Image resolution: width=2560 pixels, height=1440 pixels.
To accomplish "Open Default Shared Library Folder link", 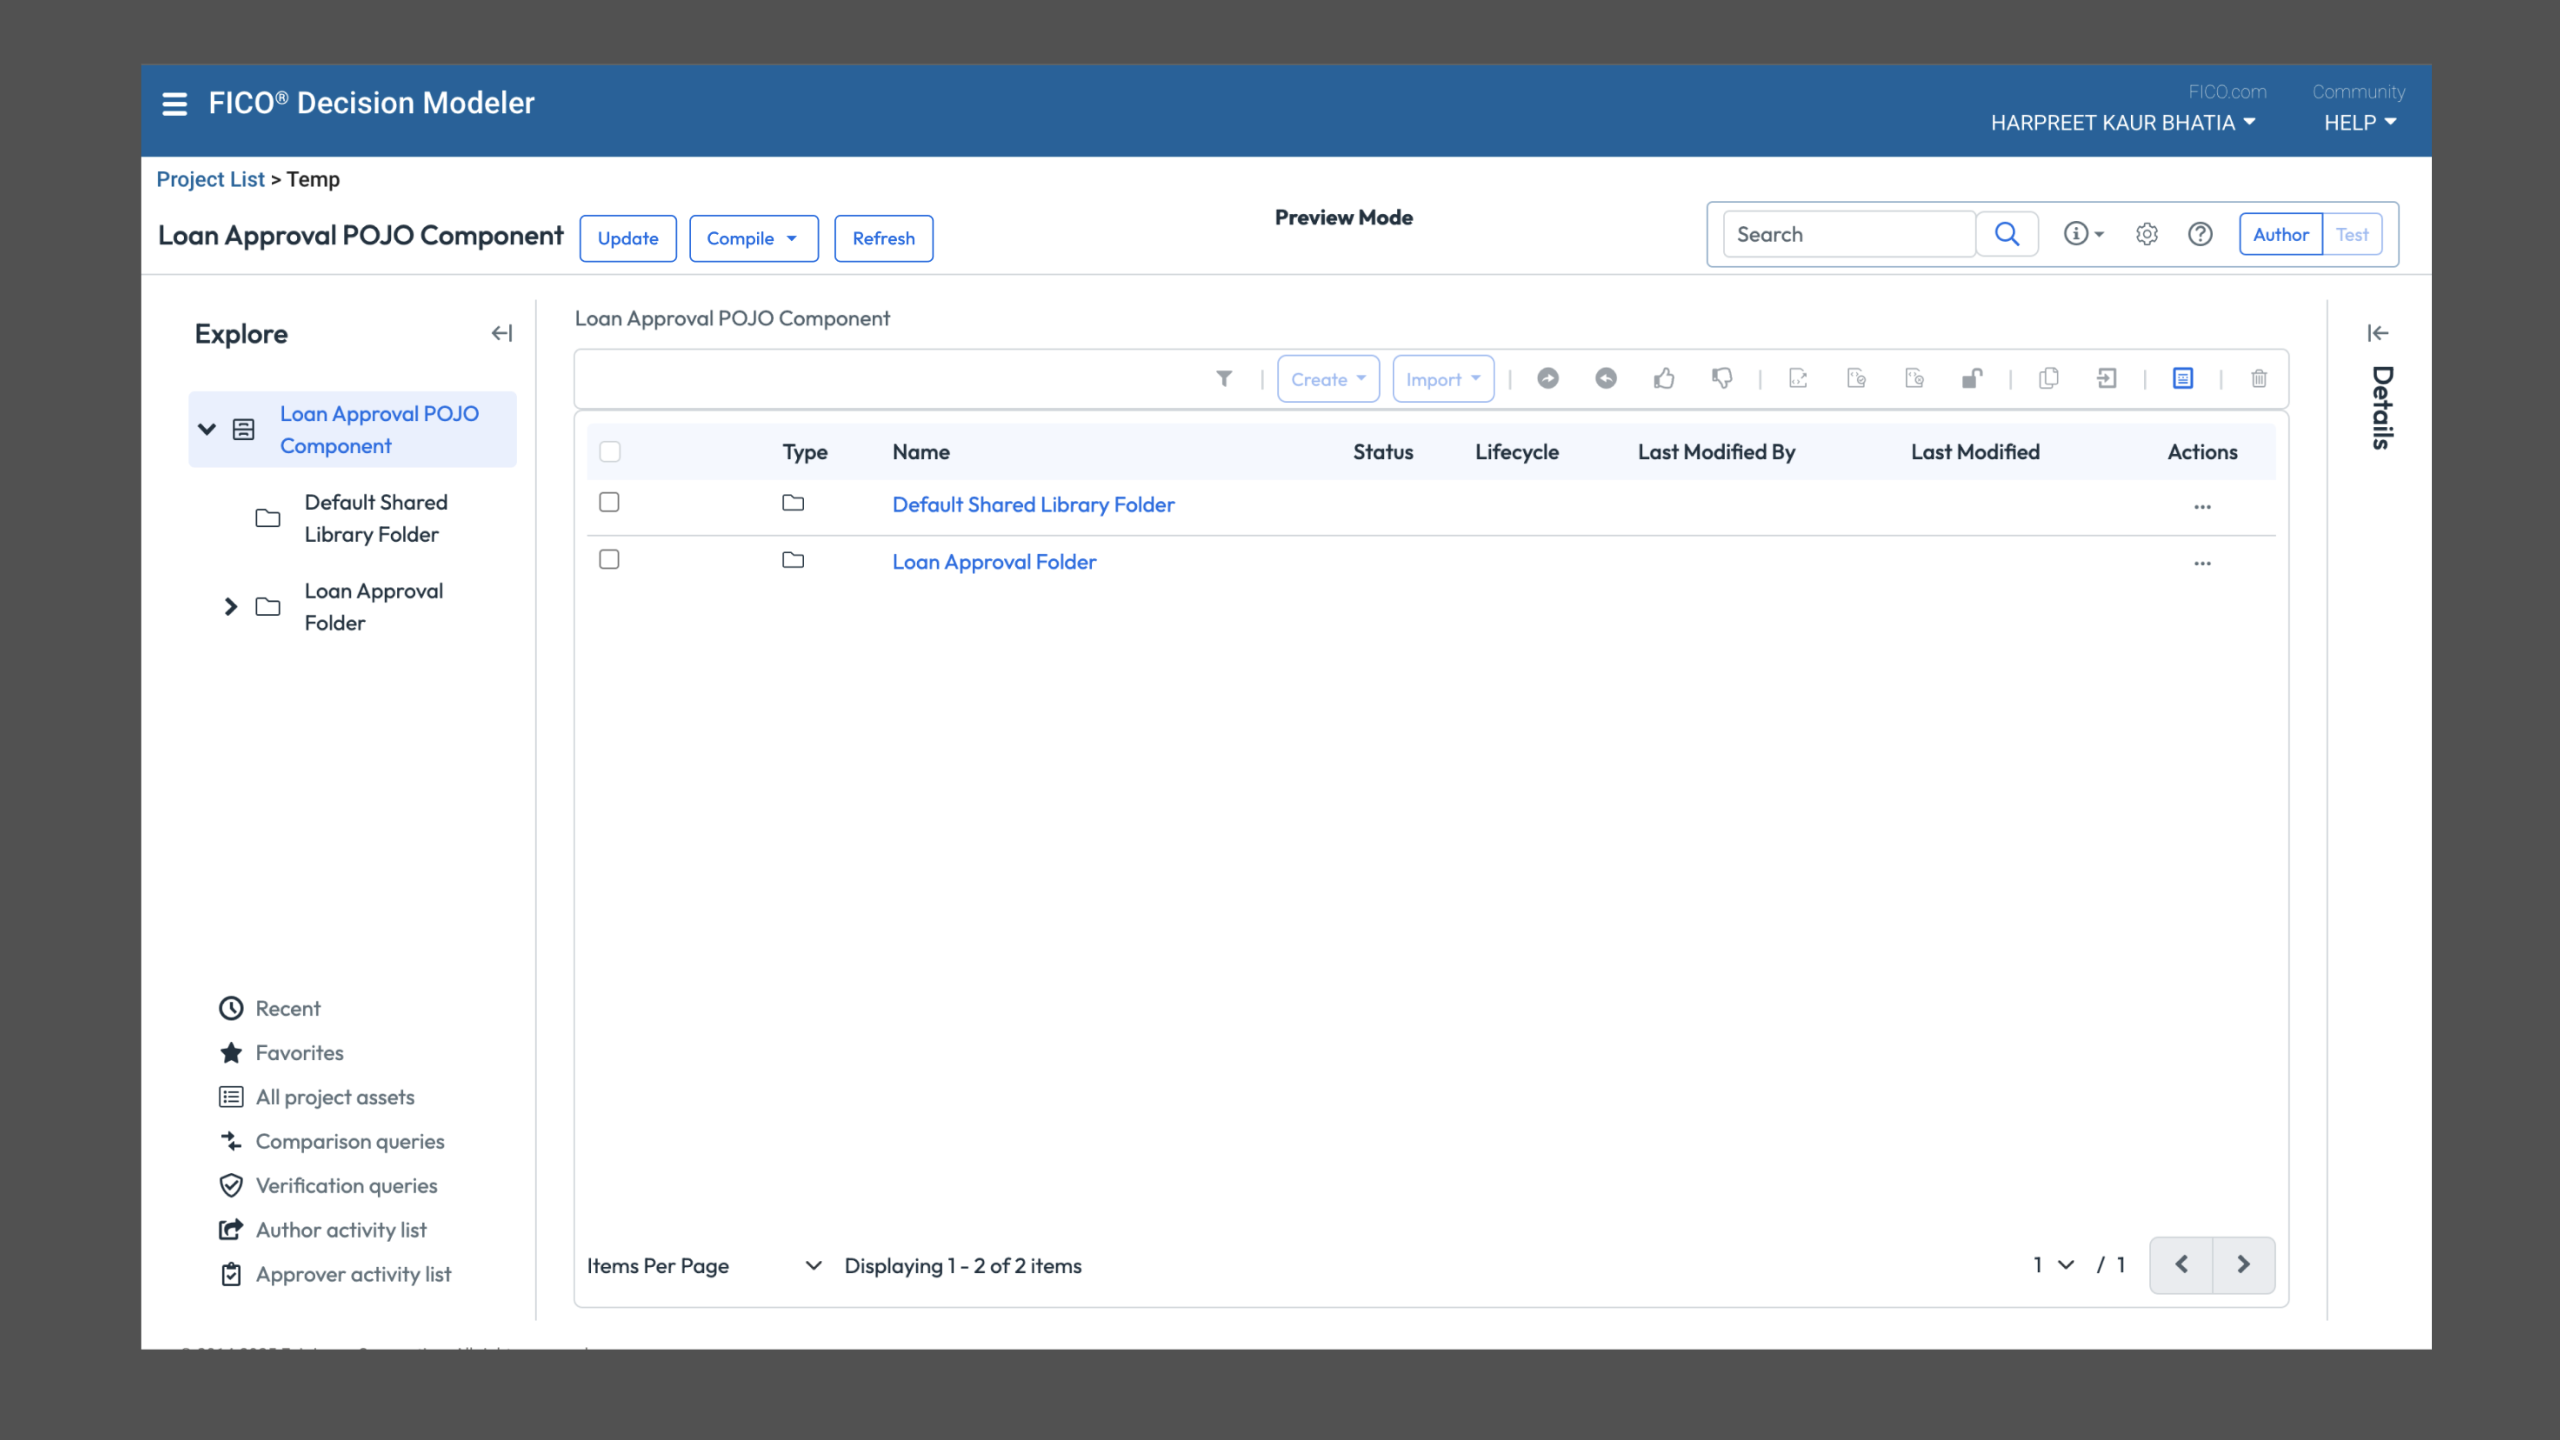I will (1033, 504).
